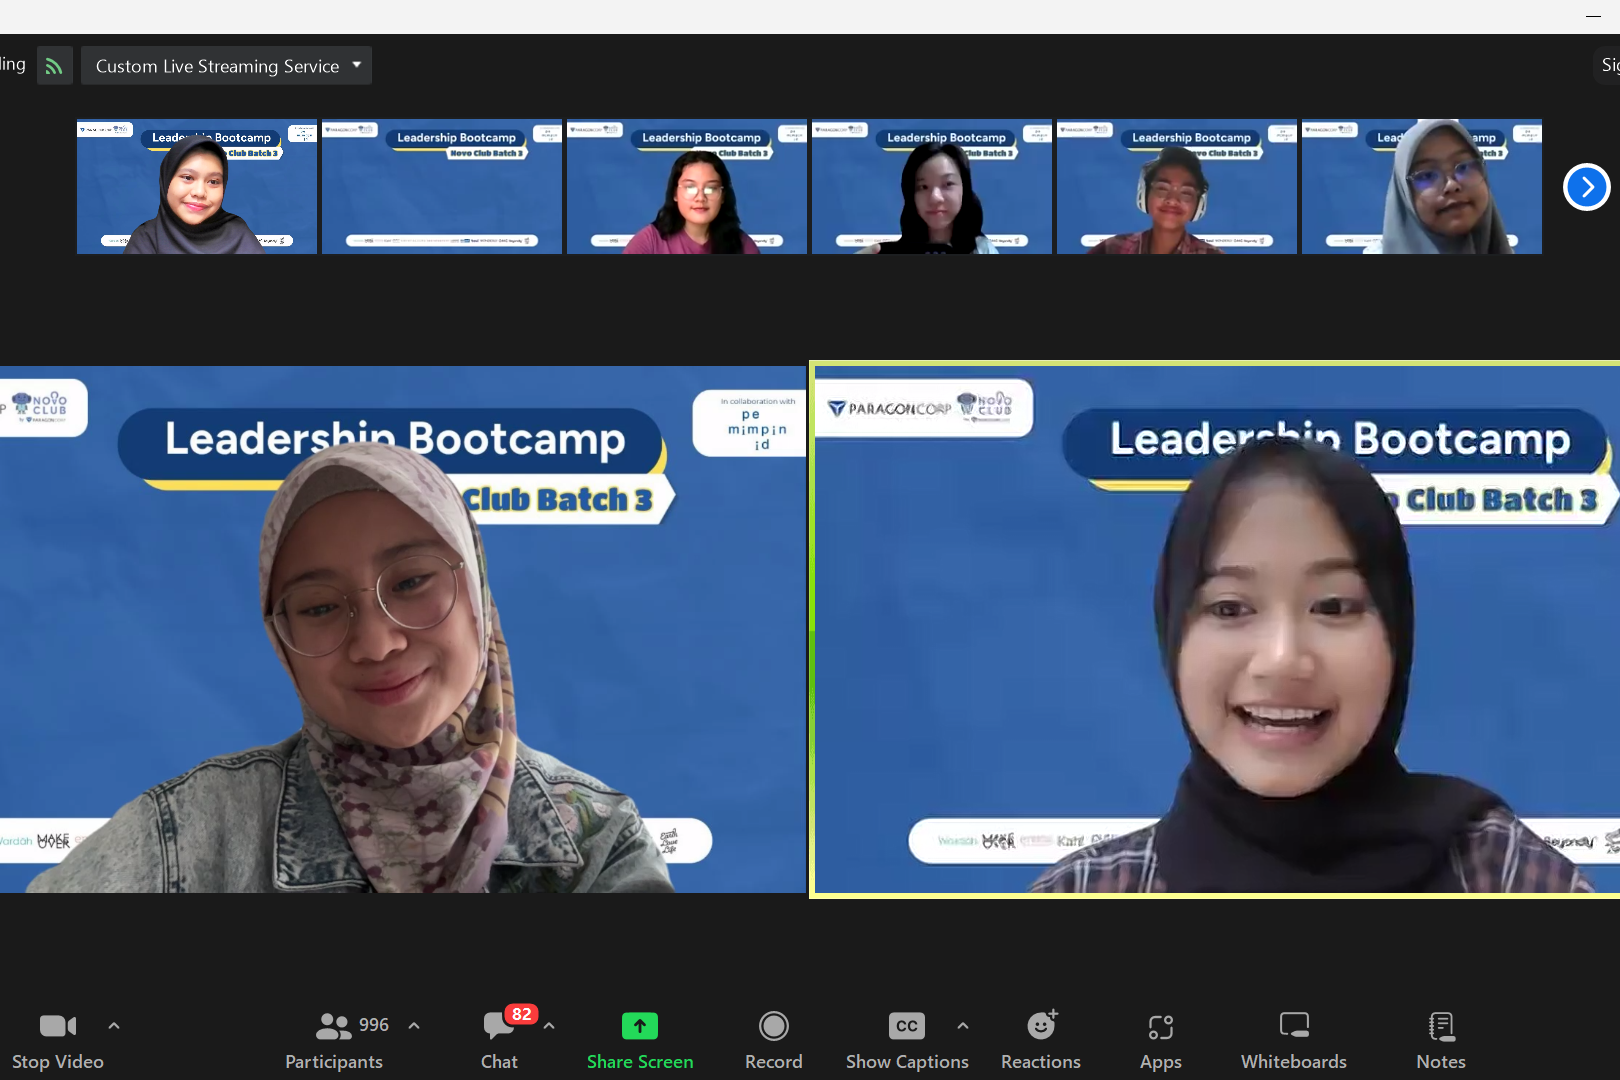Expand the Participants options arrow
The image size is (1620, 1080).
coord(414,1026)
